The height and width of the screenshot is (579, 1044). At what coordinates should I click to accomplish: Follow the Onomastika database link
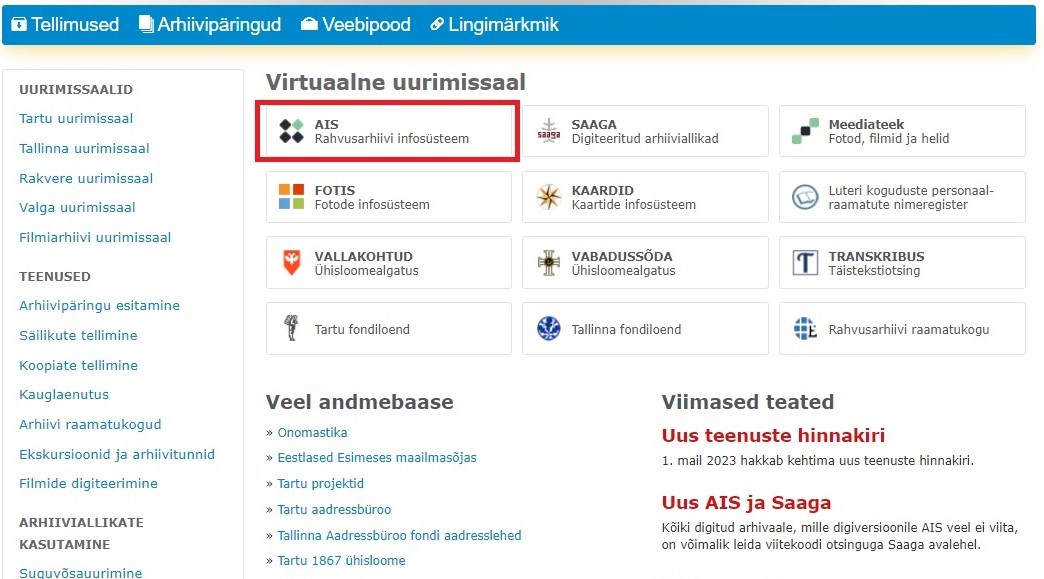pyautogui.click(x=312, y=433)
